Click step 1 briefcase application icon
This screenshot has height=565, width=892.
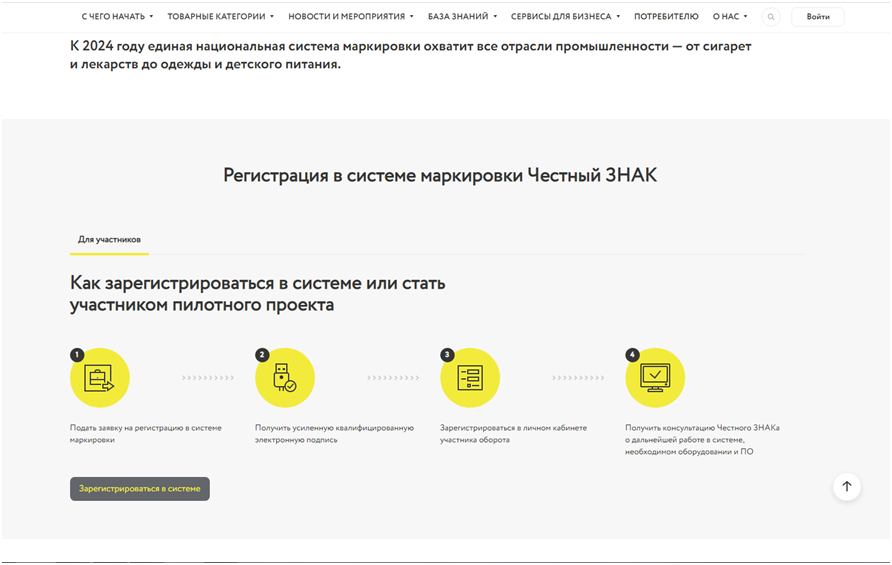coord(100,378)
